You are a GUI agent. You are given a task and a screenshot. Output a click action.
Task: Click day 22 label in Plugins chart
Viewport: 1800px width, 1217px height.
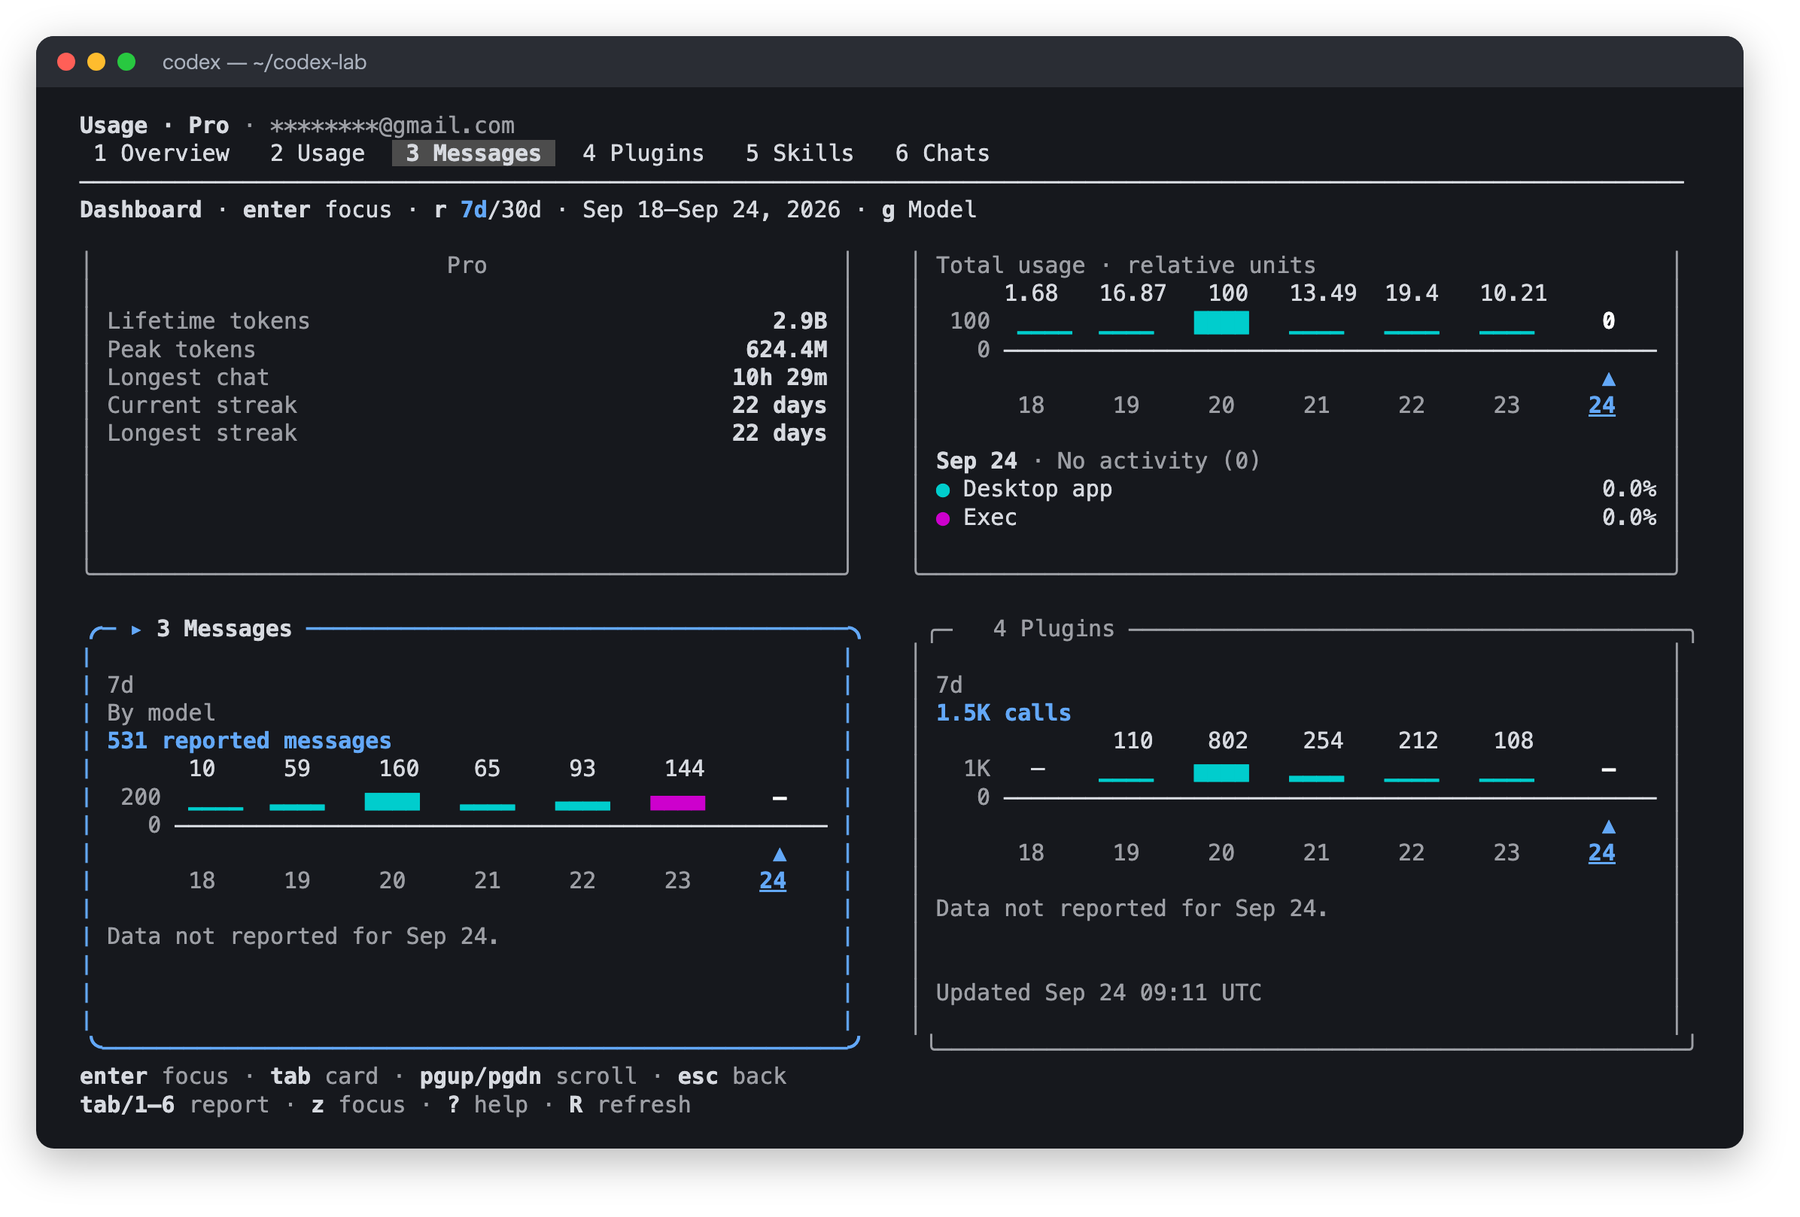pos(1411,853)
